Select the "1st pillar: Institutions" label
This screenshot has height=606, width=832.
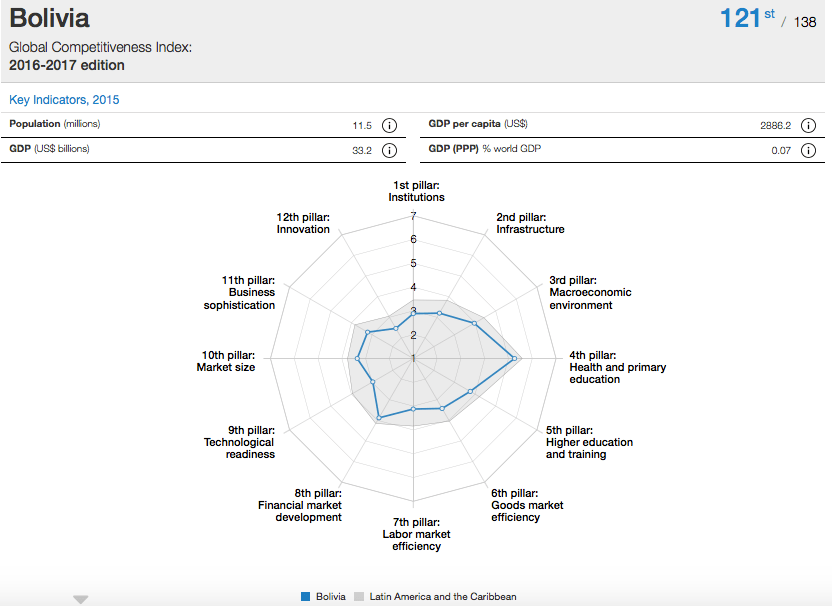point(416,191)
